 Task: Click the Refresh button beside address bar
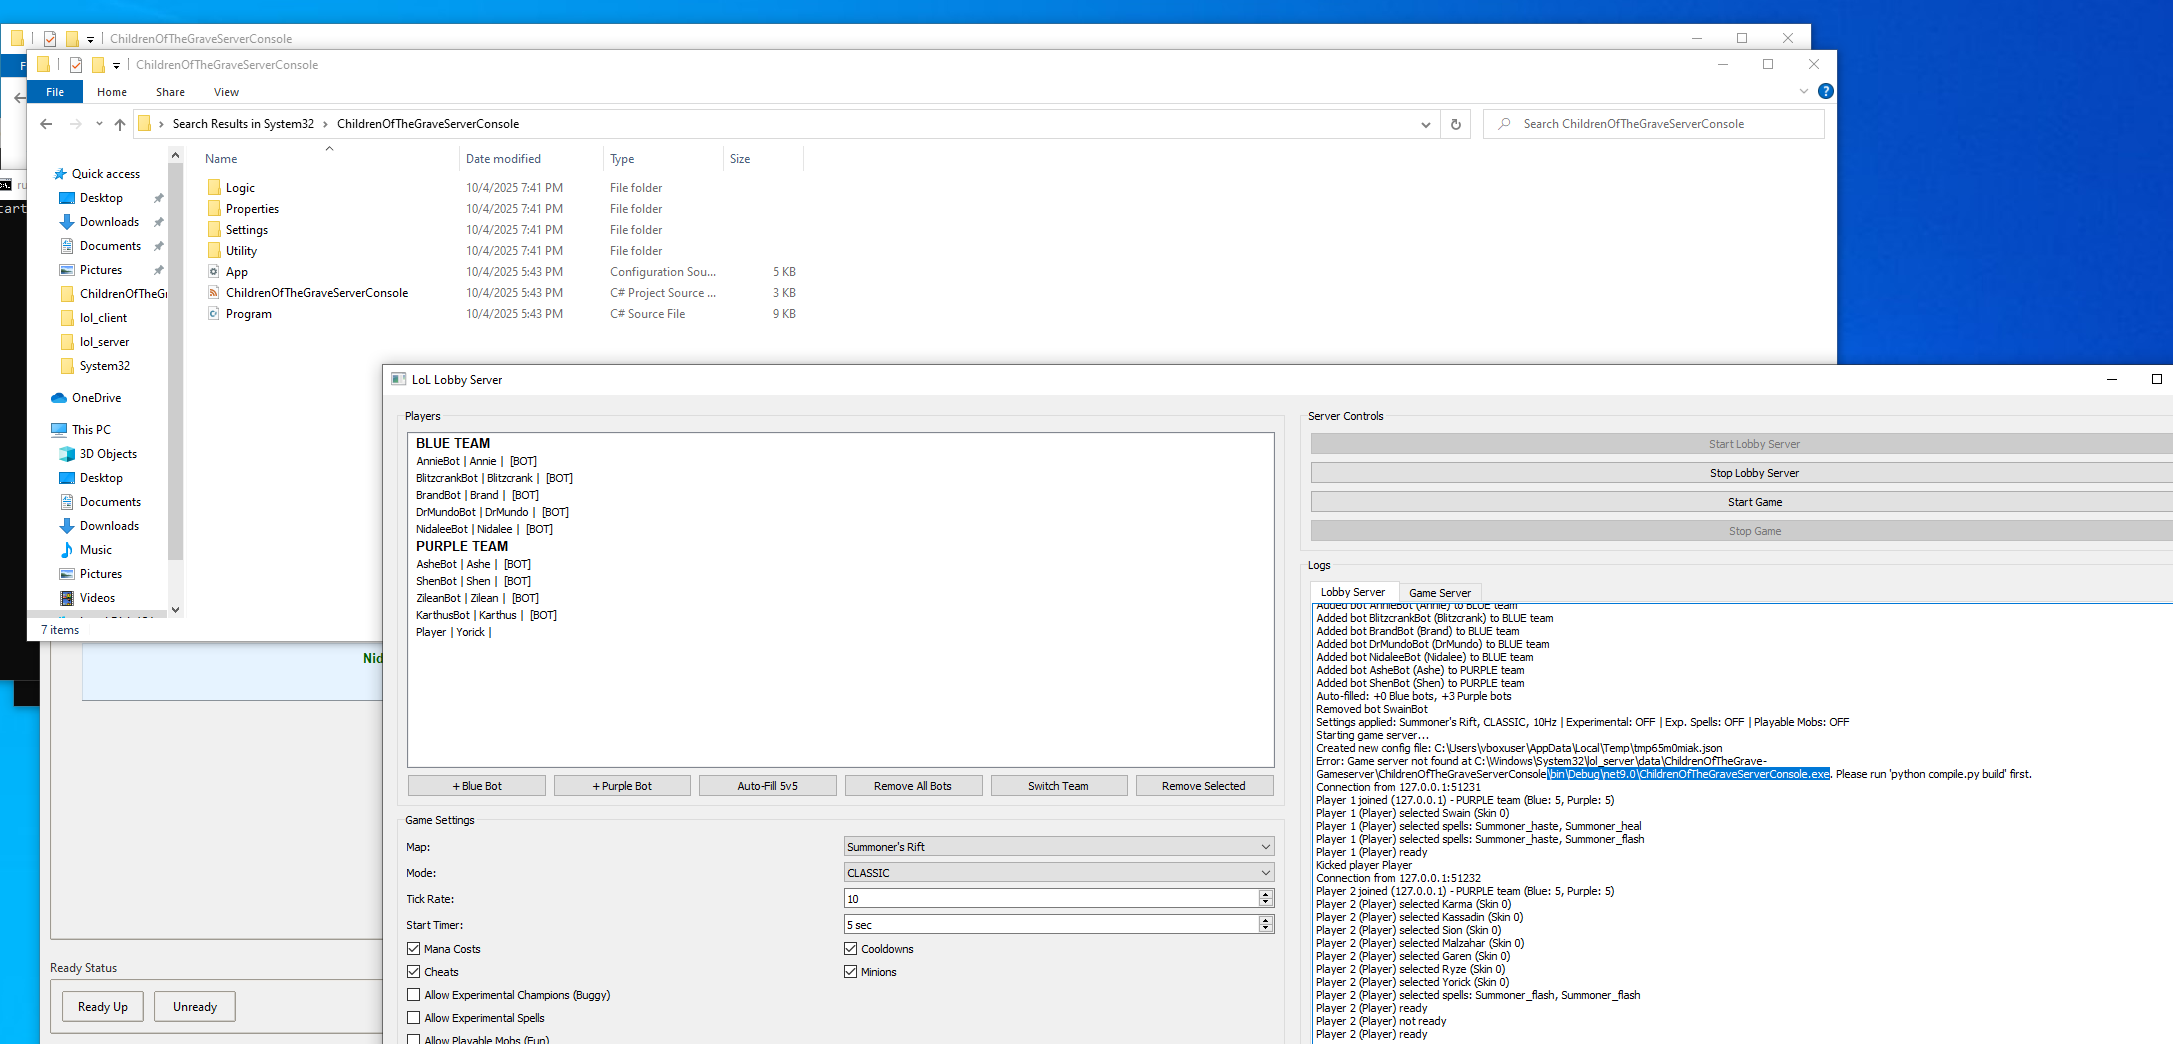(x=1455, y=124)
